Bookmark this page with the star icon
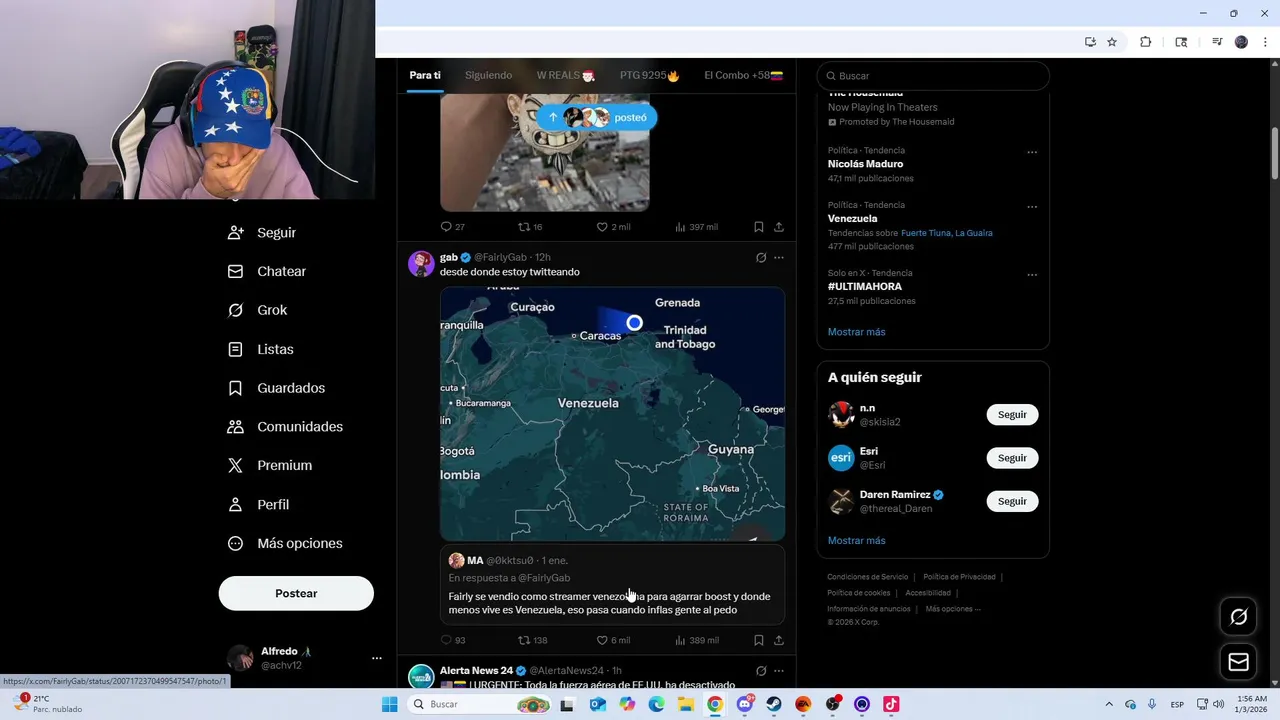This screenshot has height=720, width=1280. pos(1112,42)
